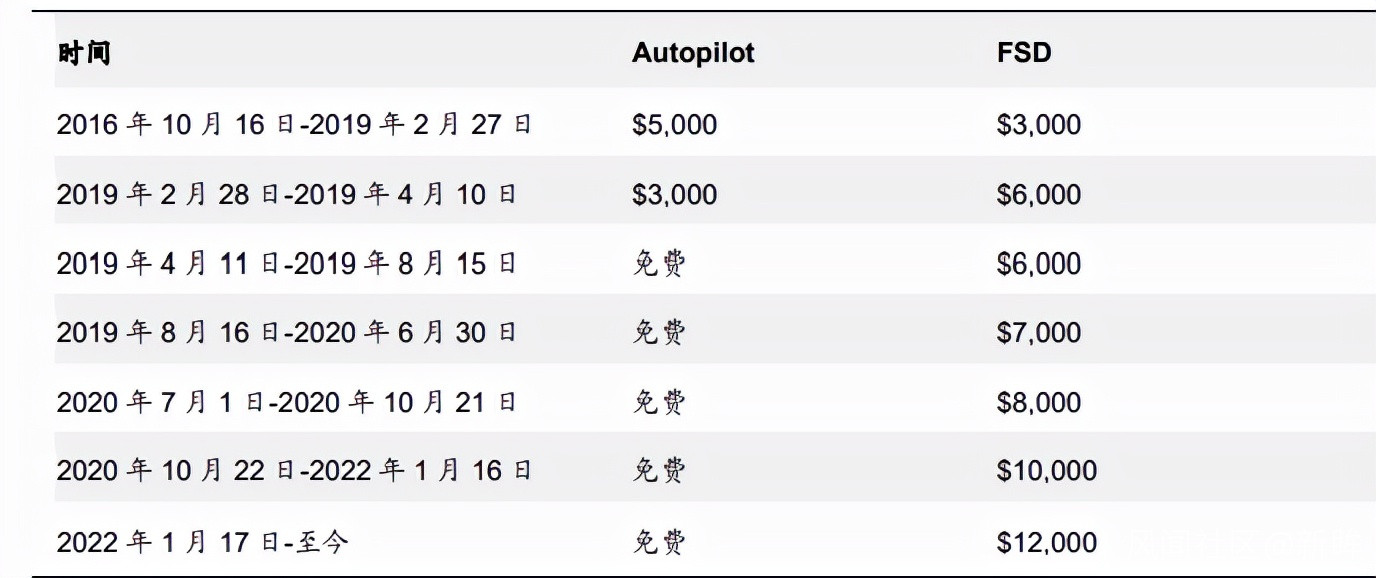Click the $12,000 FSD price
The width and height of the screenshot is (1376, 578).
pos(1046,542)
